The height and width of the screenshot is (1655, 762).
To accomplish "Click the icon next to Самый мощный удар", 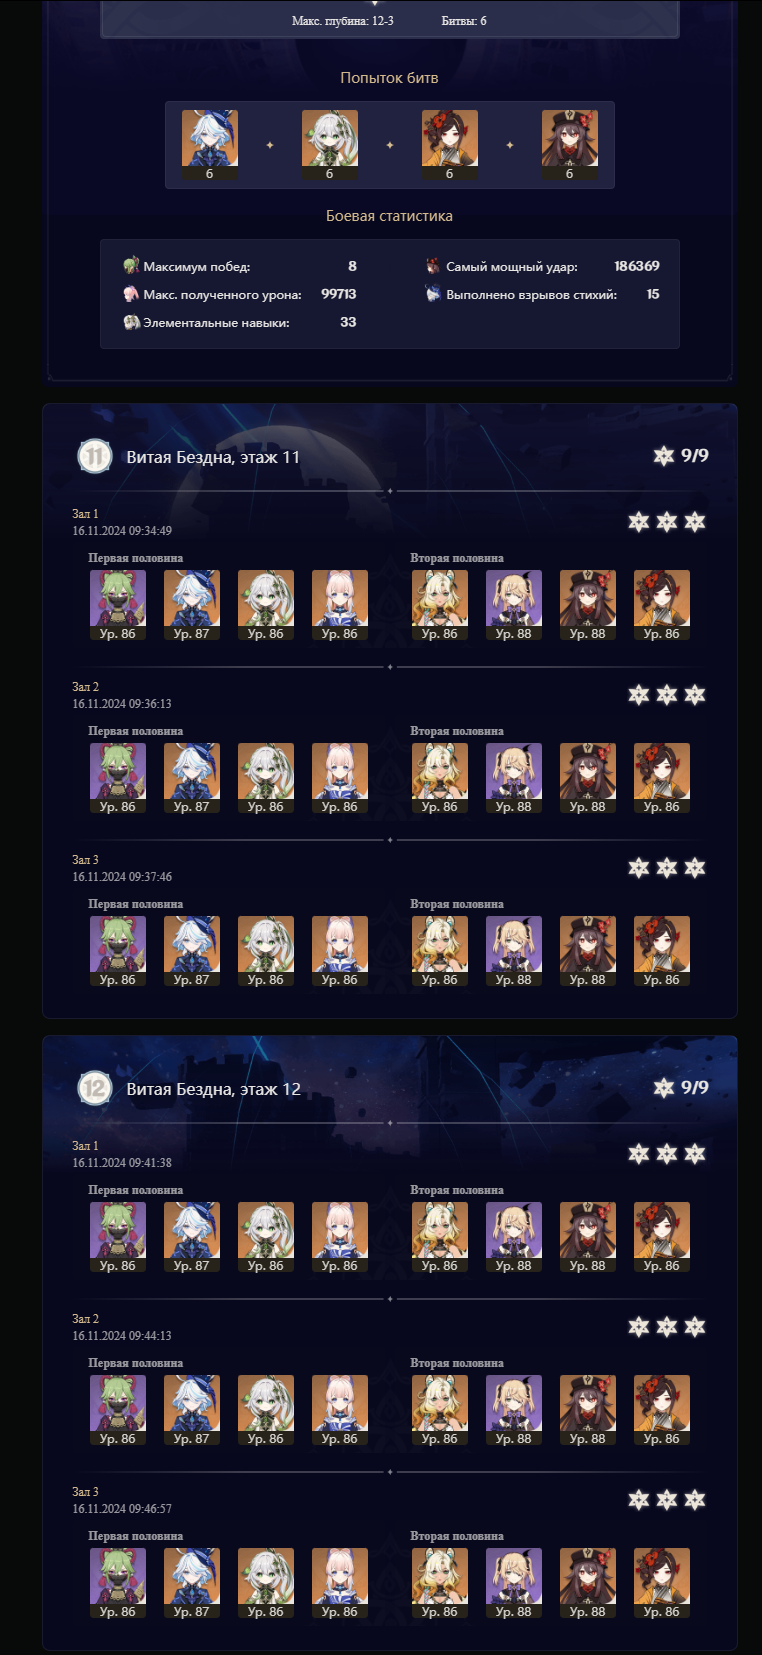I will [433, 266].
